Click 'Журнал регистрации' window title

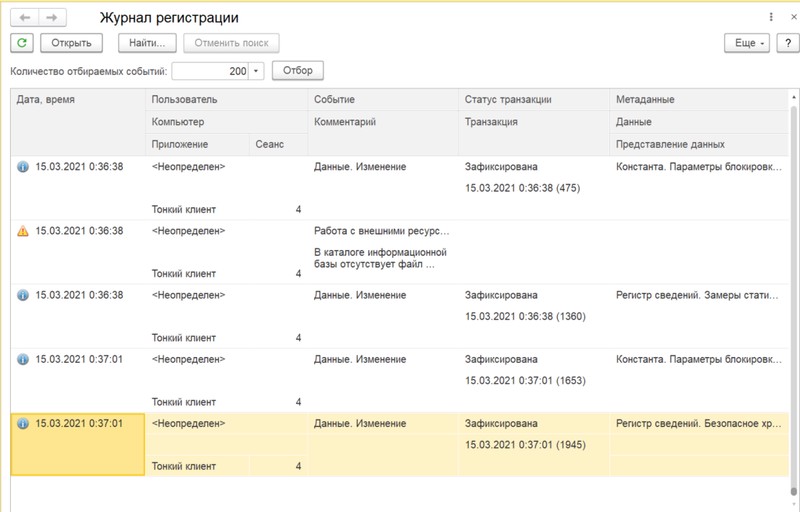pos(169,18)
